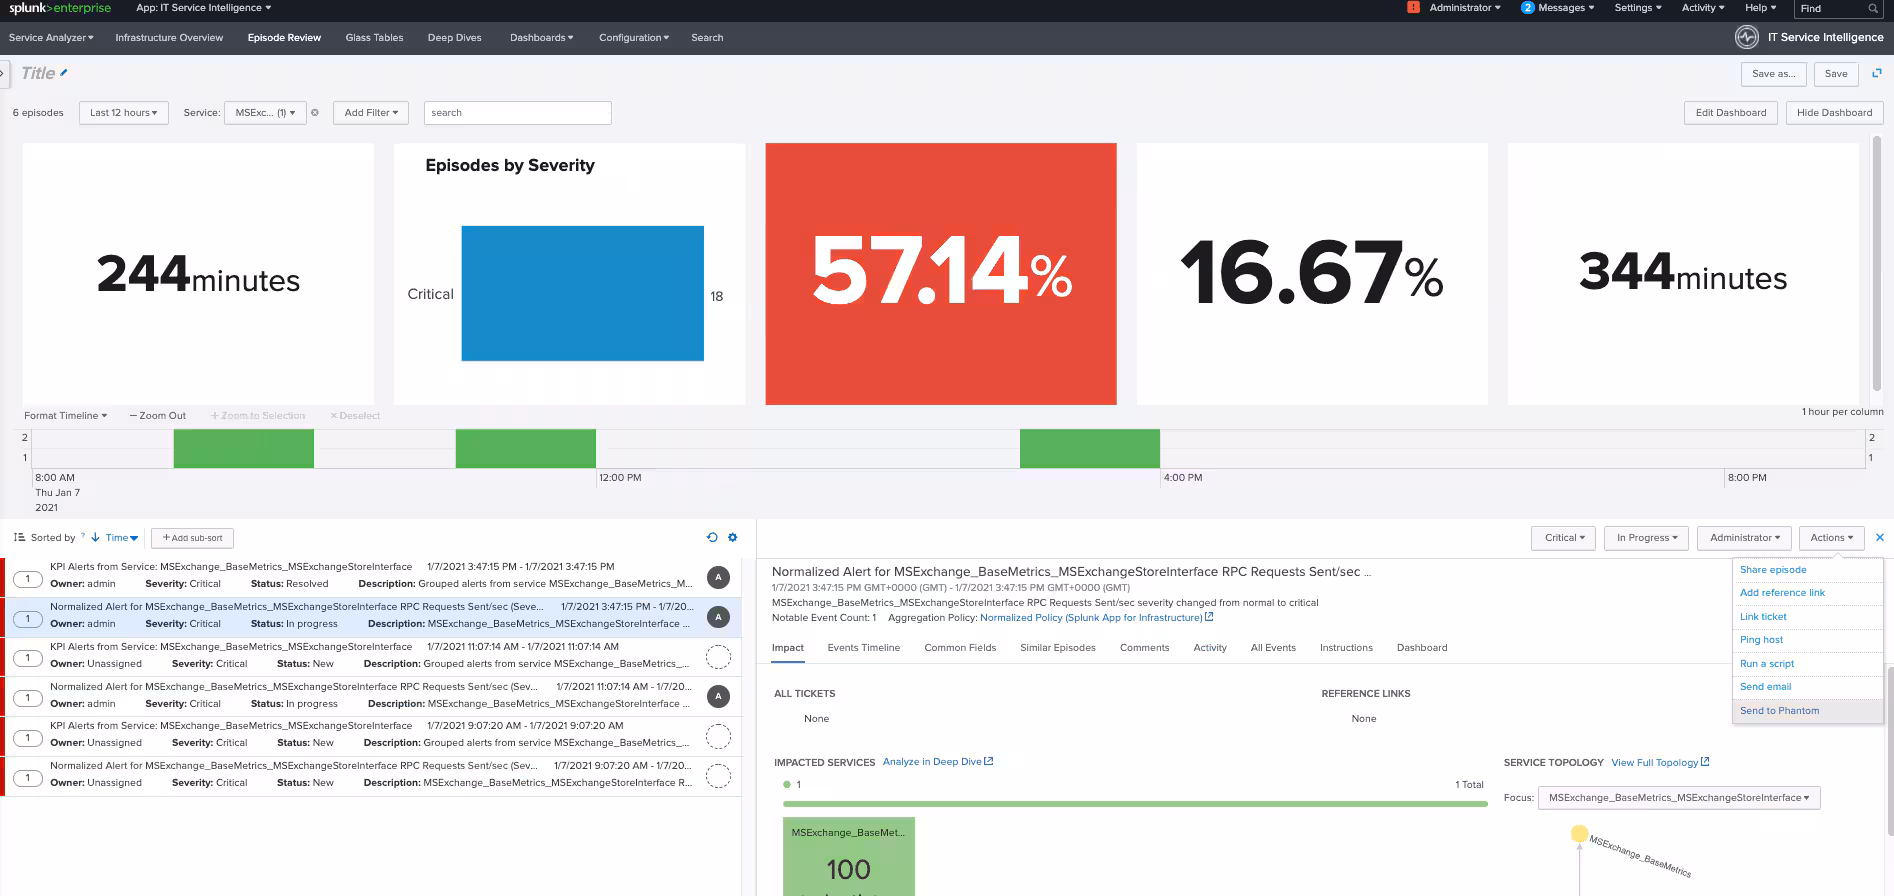
Task: Click unassigned owner circle on 11:07:14 KPI episode
Action: 718,657
